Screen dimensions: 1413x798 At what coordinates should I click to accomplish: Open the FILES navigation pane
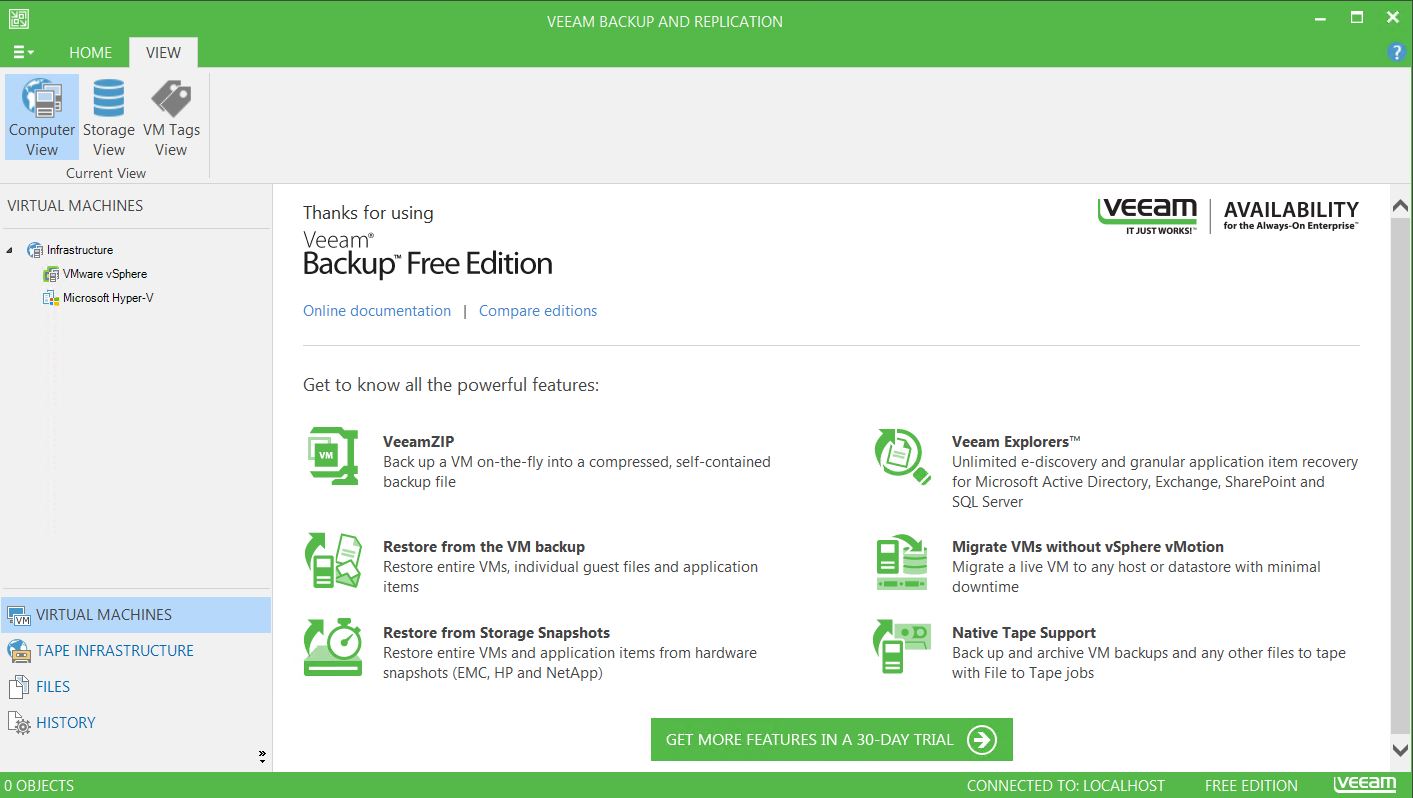135,687
